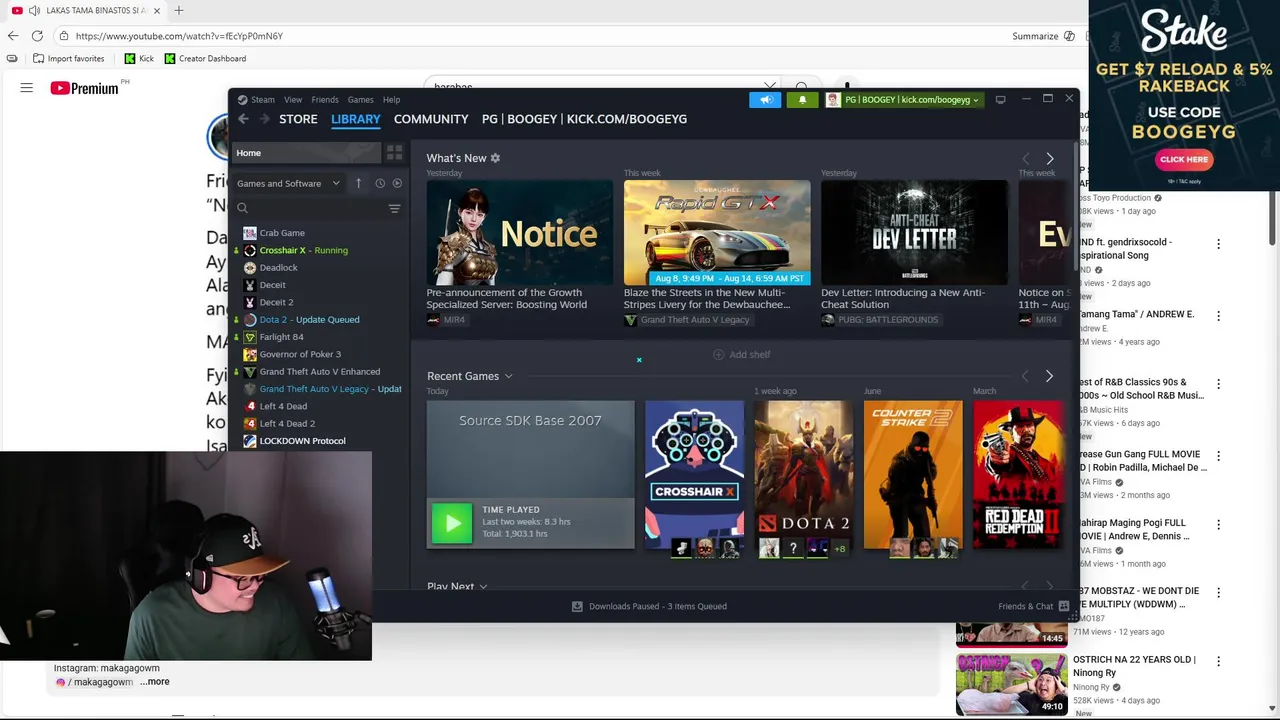Show next What's New items
Image resolution: width=1280 pixels, height=720 pixels.
(1049, 159)
